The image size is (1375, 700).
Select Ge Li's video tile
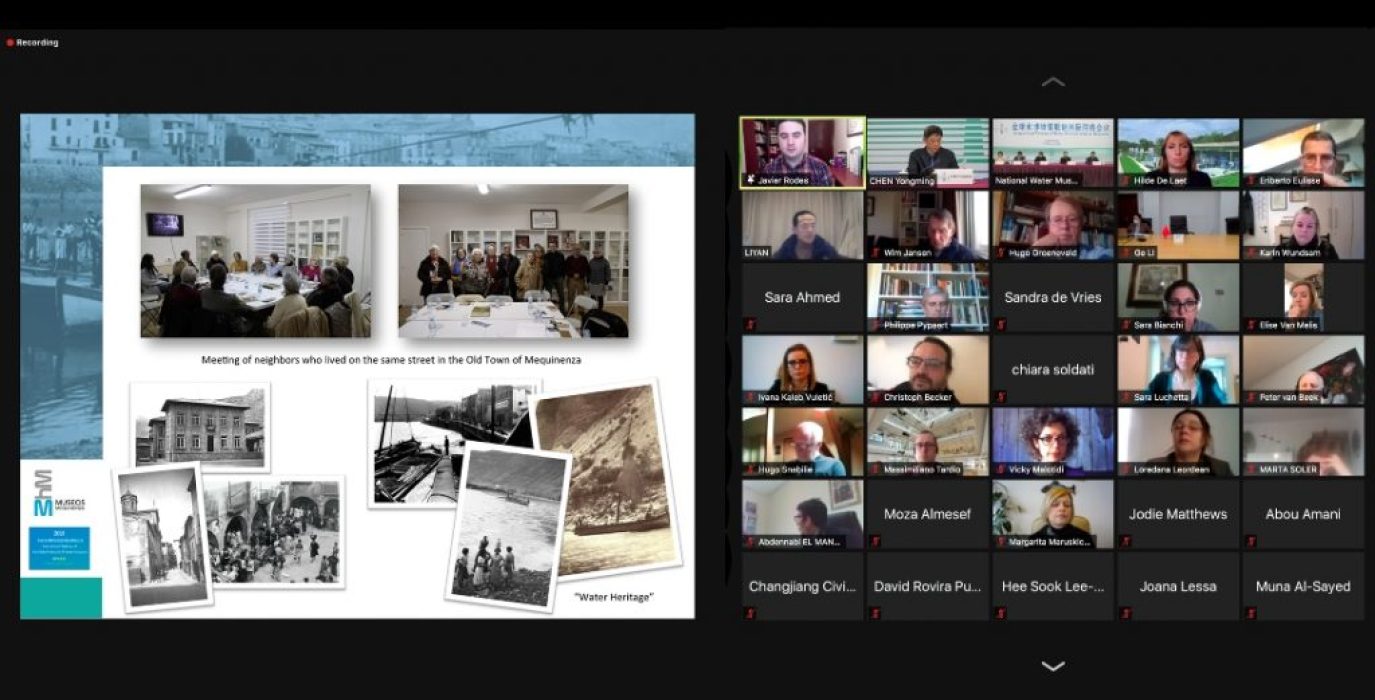[x=1178, y=226]
